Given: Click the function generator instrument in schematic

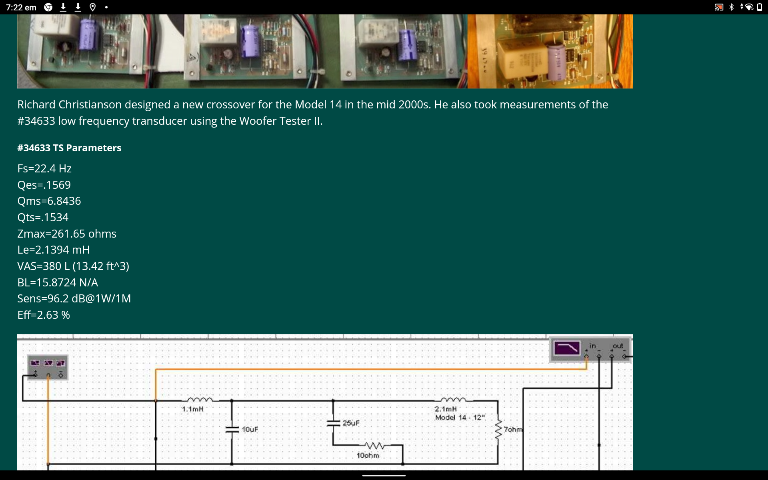Looking at the screenshot, I should (47, 366).
